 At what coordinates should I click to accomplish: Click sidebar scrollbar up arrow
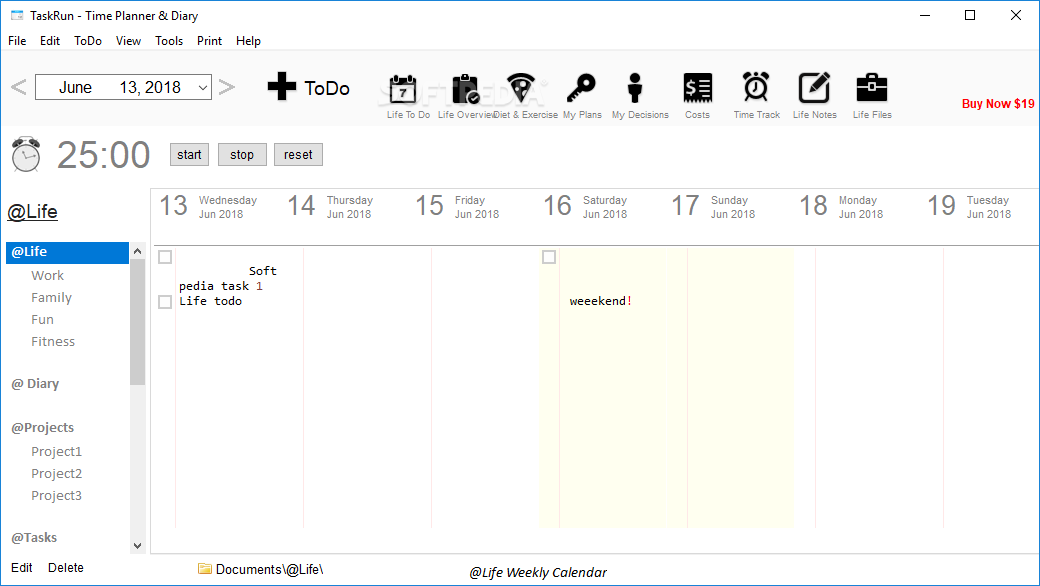pos(137,251)
